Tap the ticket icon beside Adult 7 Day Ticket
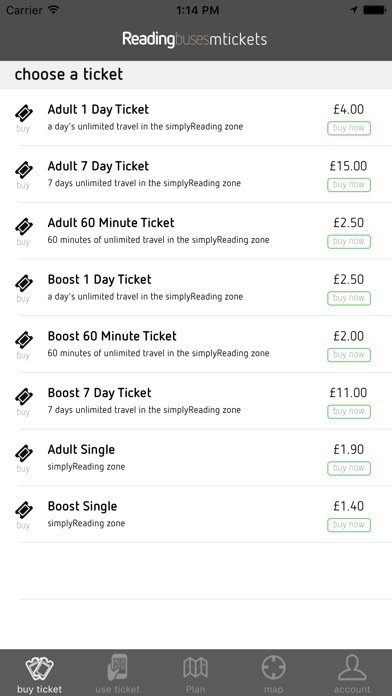Screen dimensions: 392x696 tap(24, 170)
